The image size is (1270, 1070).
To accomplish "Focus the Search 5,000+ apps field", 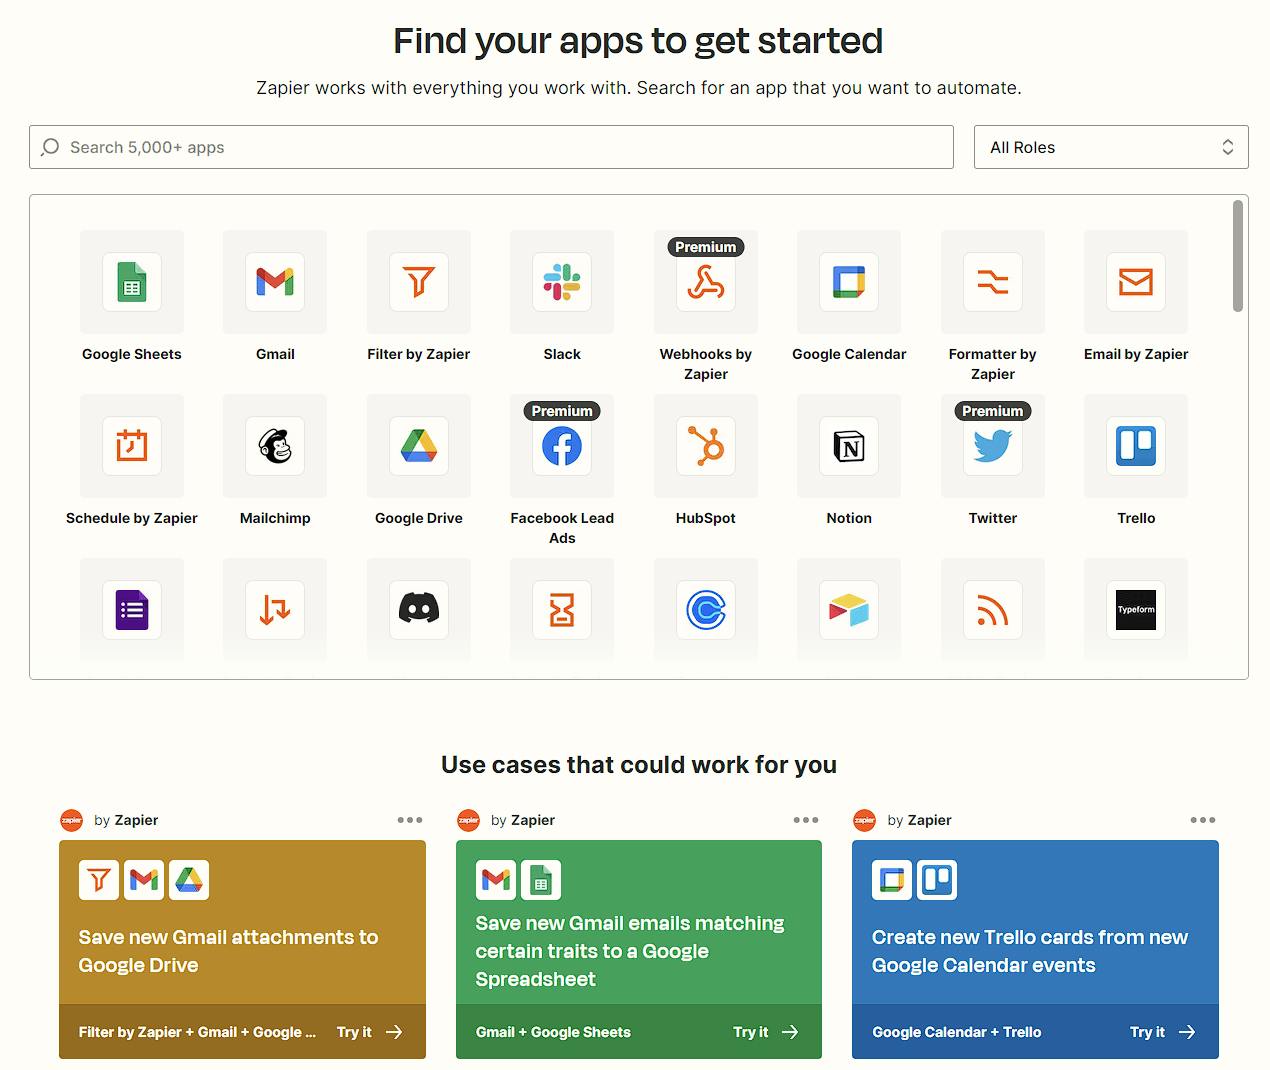I will click(x=491, y=147).
